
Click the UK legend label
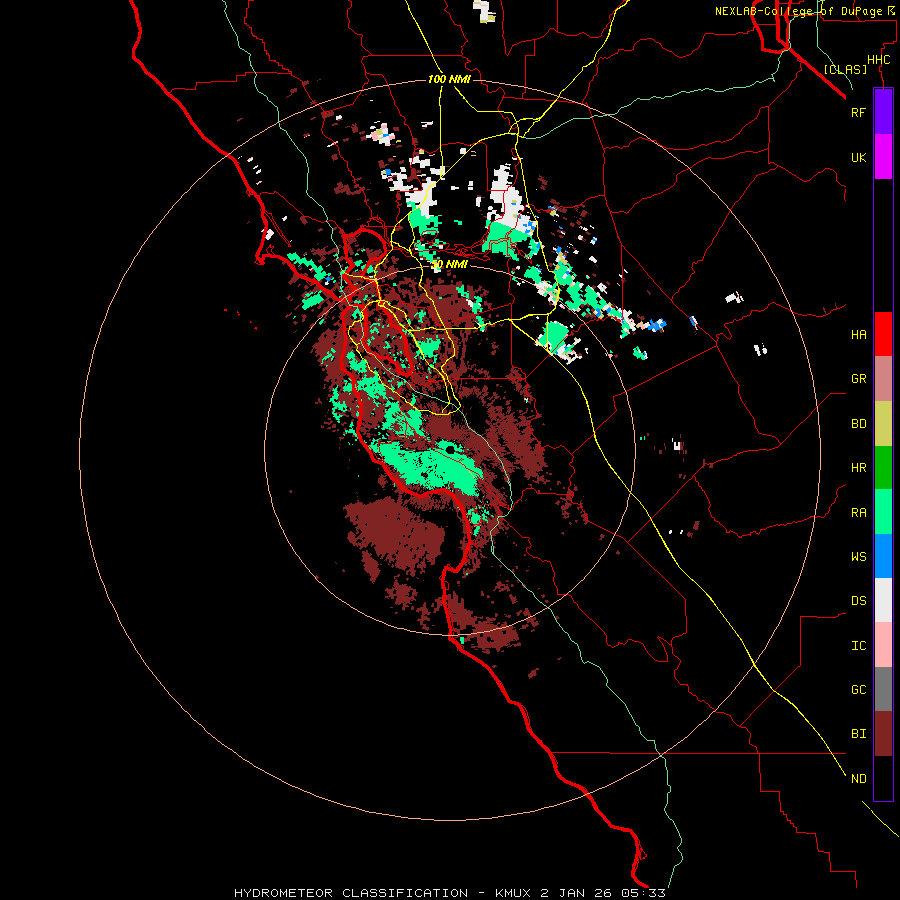point(858,157)
